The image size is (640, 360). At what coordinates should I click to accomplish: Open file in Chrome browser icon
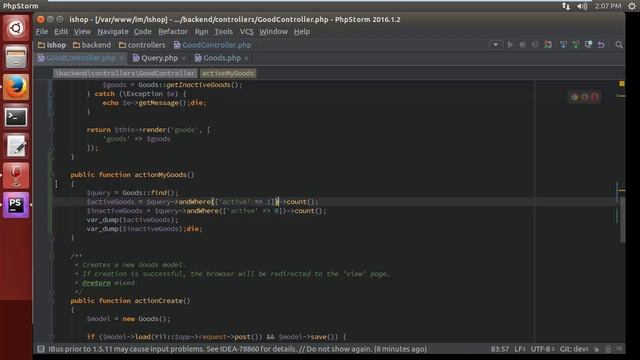tap(574, 97)
